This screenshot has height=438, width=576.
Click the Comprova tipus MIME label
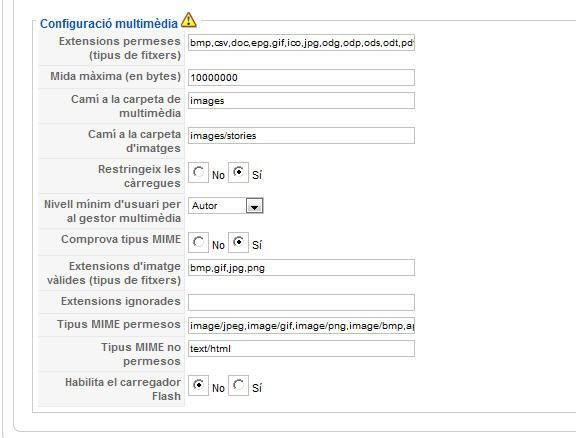[x=121, y=239]
